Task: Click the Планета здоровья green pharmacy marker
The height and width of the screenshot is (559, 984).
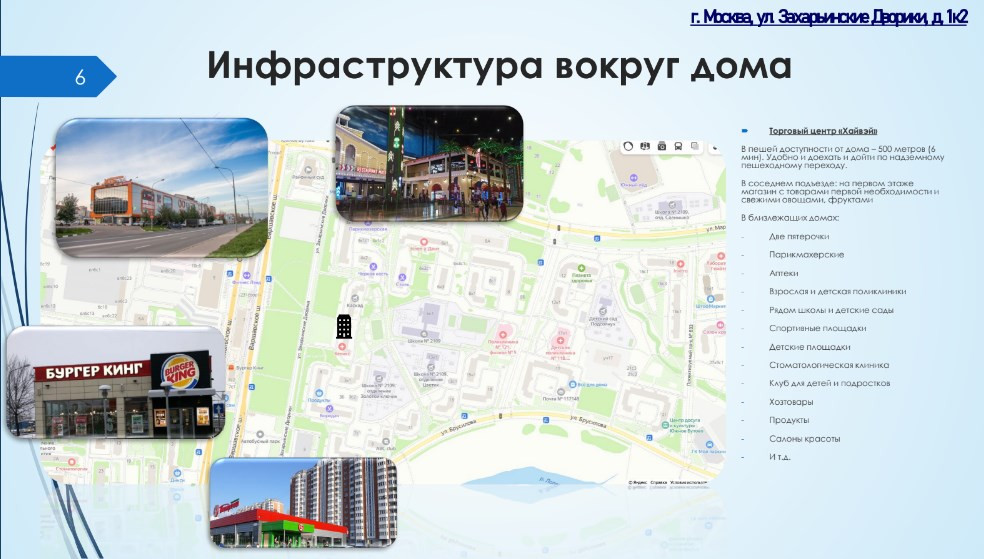Action: 581,269
